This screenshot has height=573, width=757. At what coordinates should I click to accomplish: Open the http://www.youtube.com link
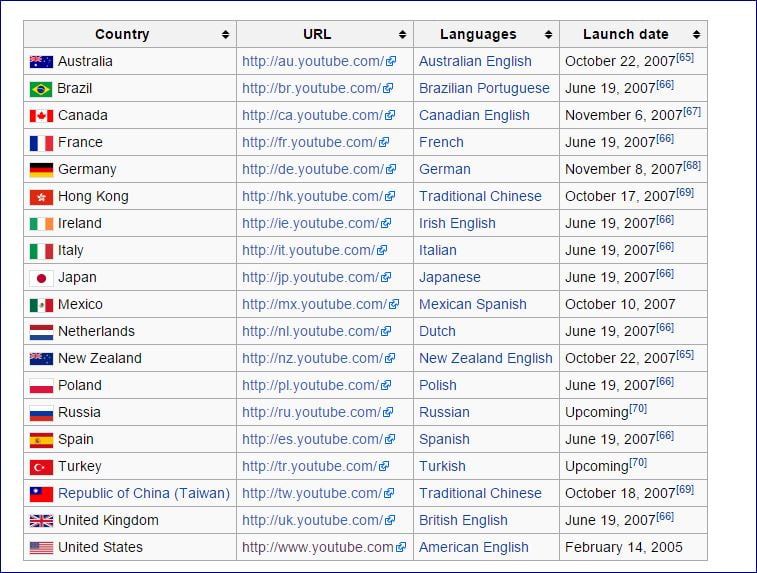(x=317, y=547)
